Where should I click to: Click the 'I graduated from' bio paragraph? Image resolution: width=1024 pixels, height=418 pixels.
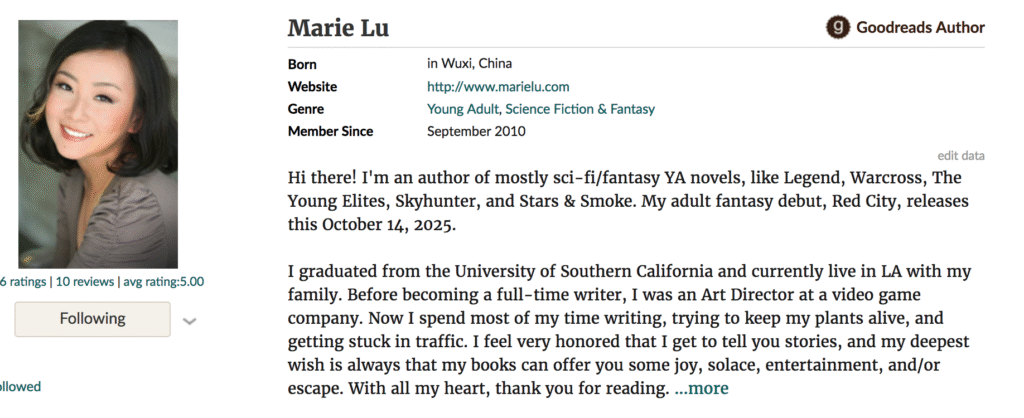[628, 330]
